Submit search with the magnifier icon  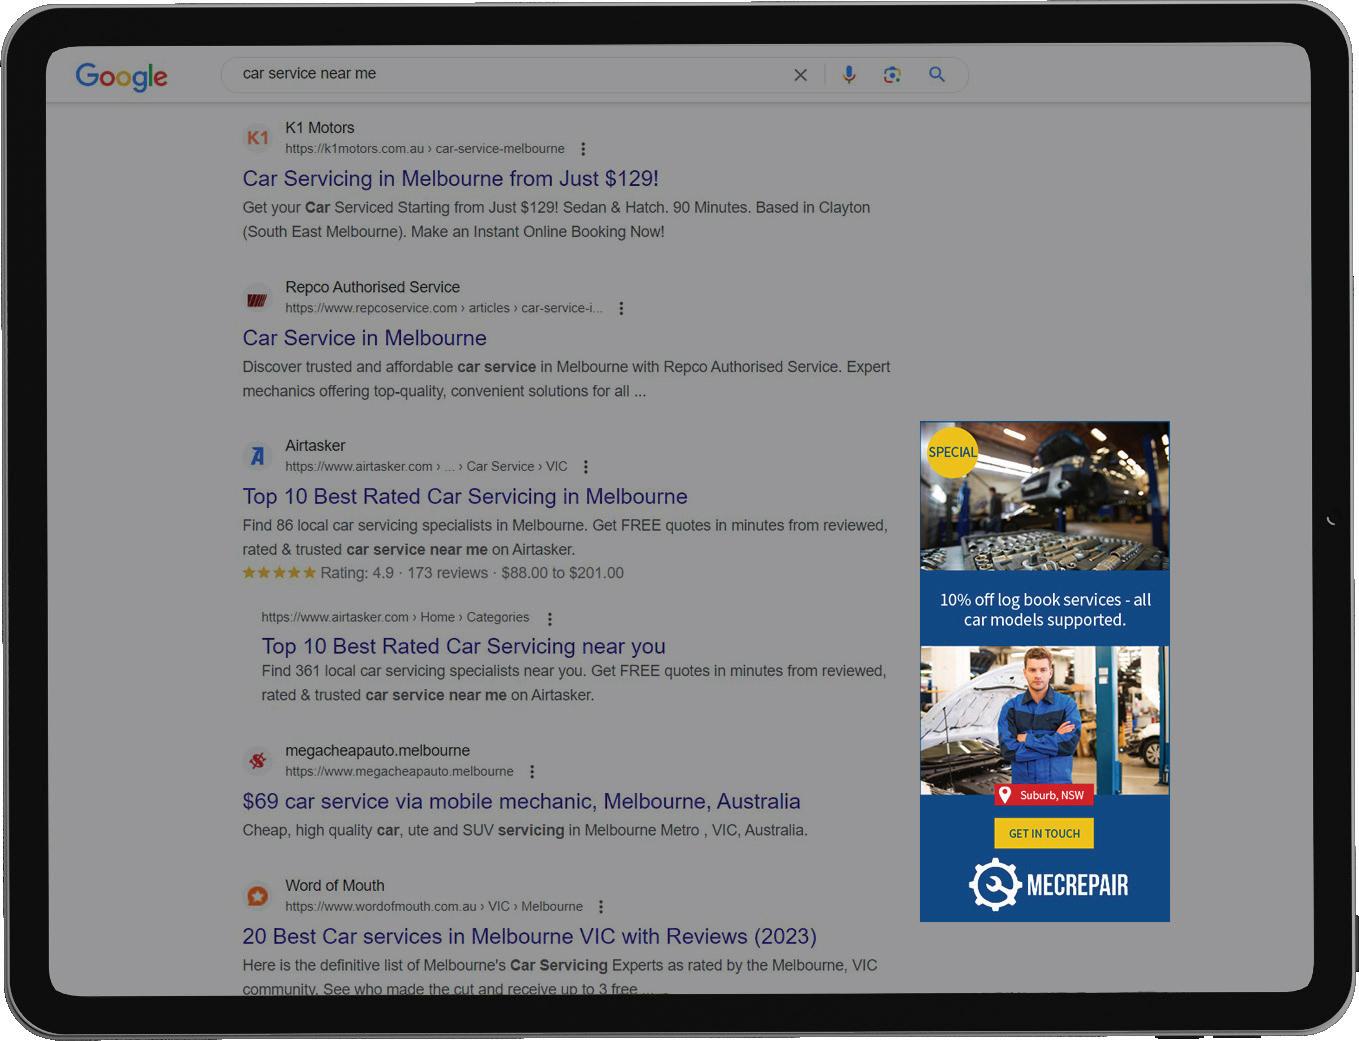[x=937, y=74]
